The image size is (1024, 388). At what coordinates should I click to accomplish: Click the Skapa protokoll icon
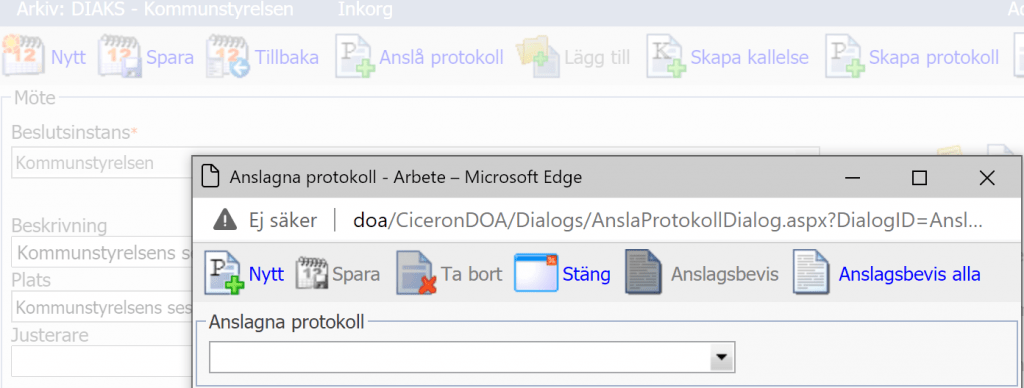point(845,57)
